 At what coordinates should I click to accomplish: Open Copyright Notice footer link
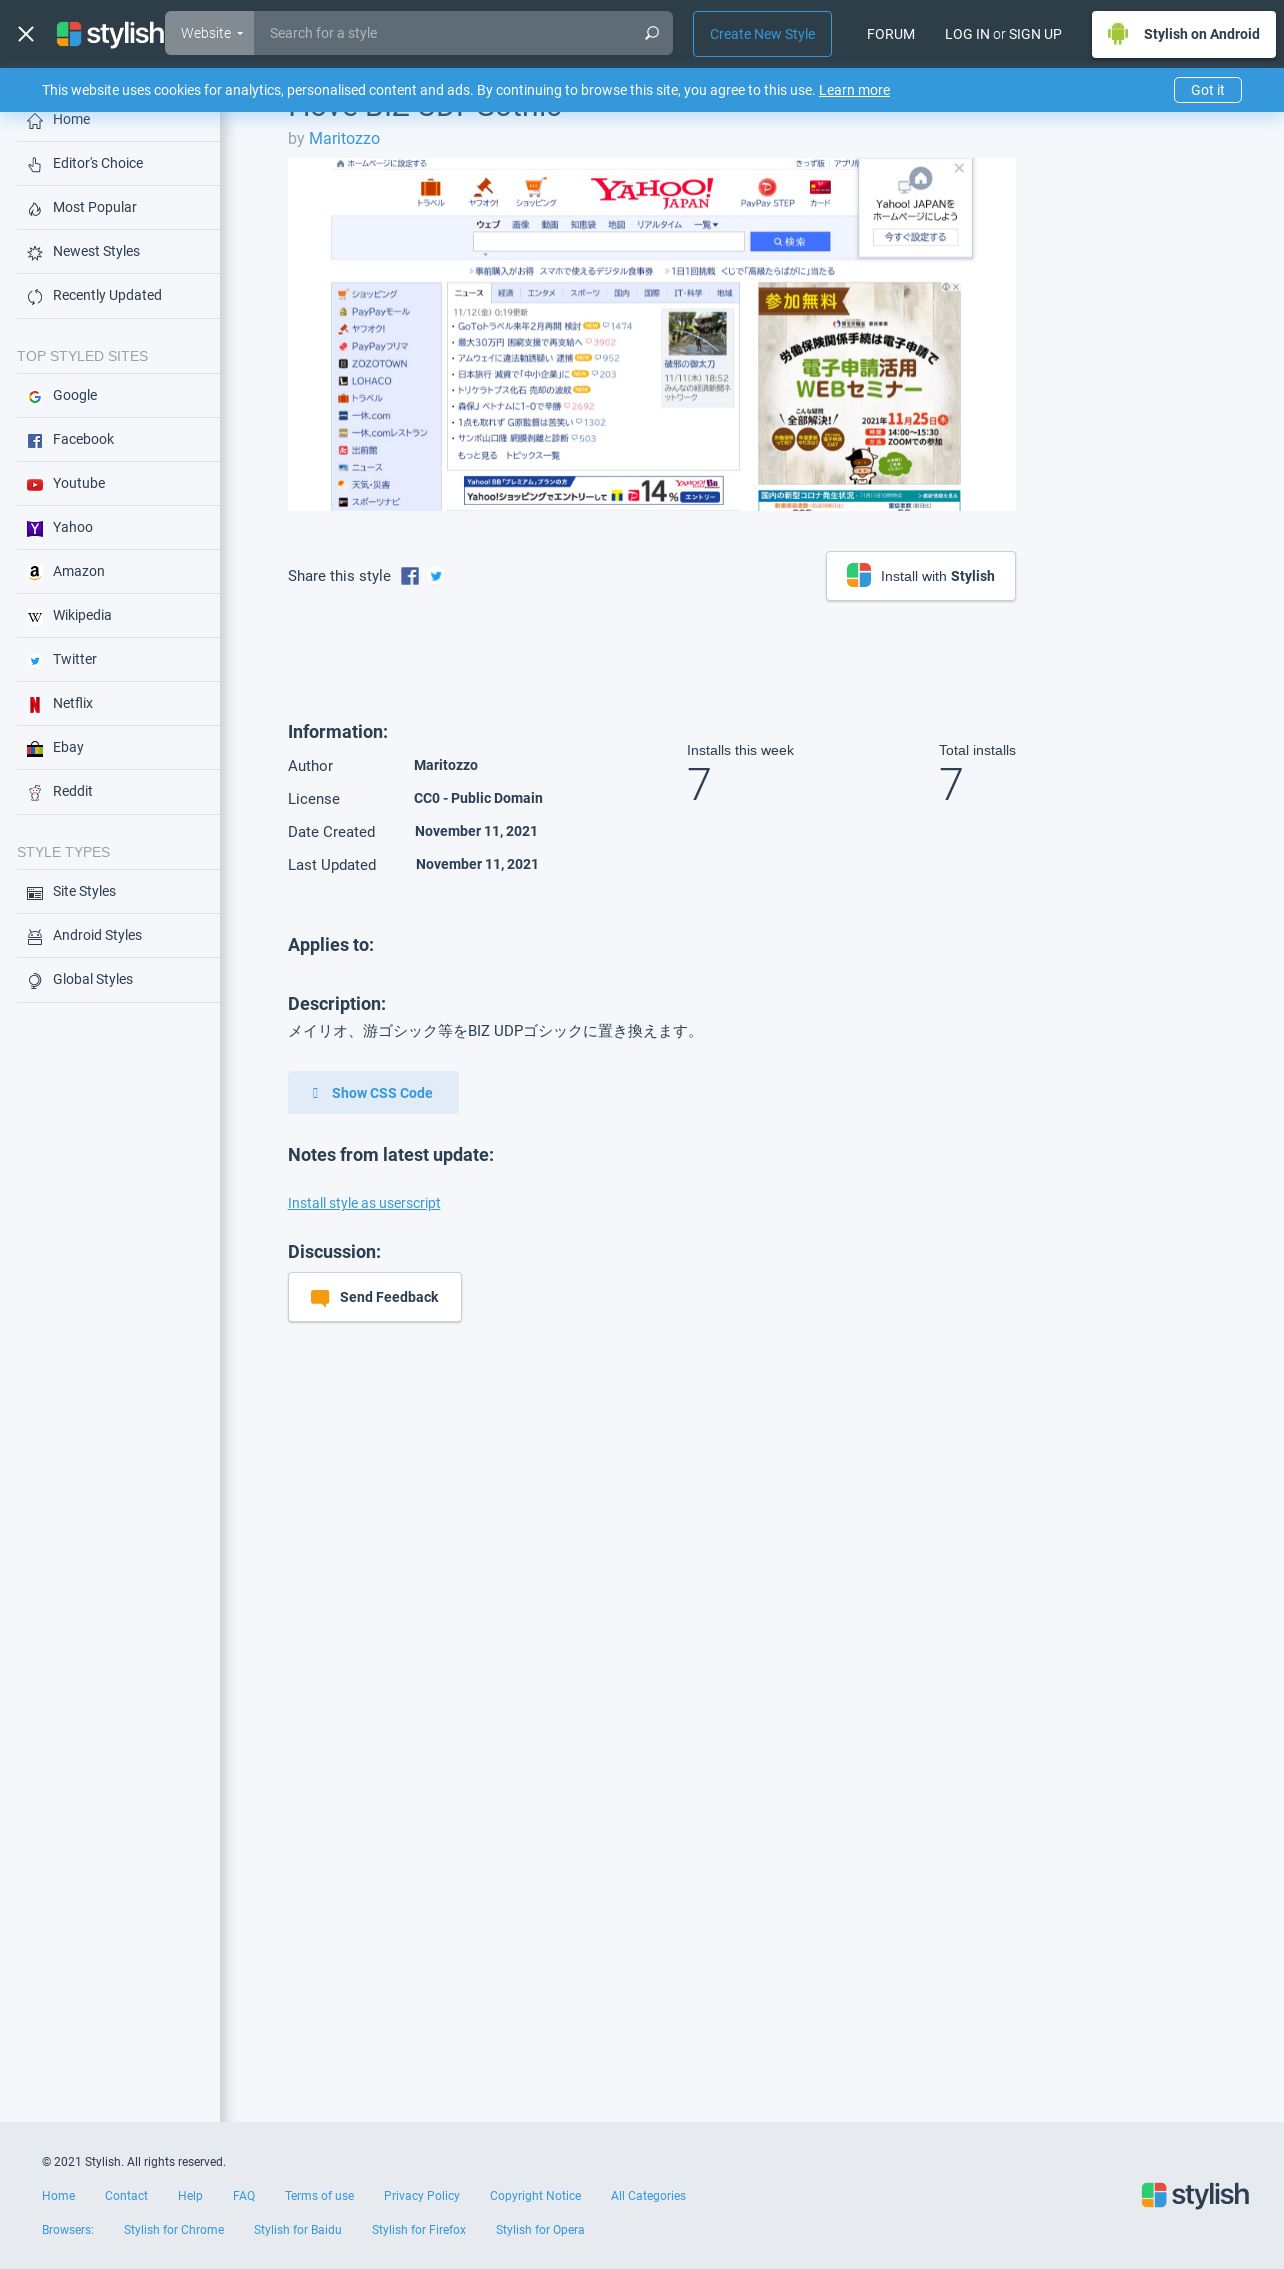pos(535,2196)
